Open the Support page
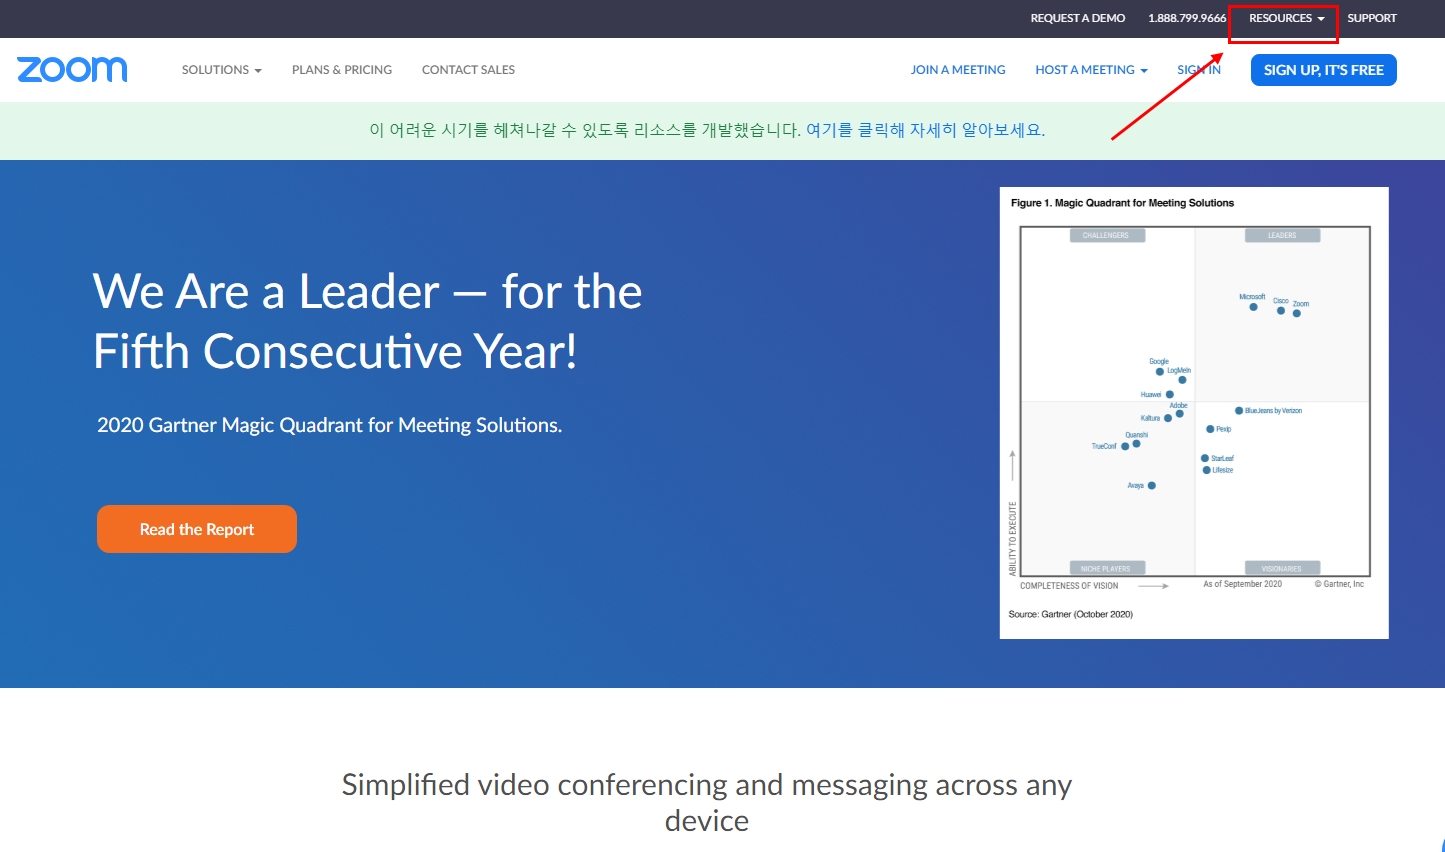The height and width of the screenshot is (852, 1445). 1372,18
